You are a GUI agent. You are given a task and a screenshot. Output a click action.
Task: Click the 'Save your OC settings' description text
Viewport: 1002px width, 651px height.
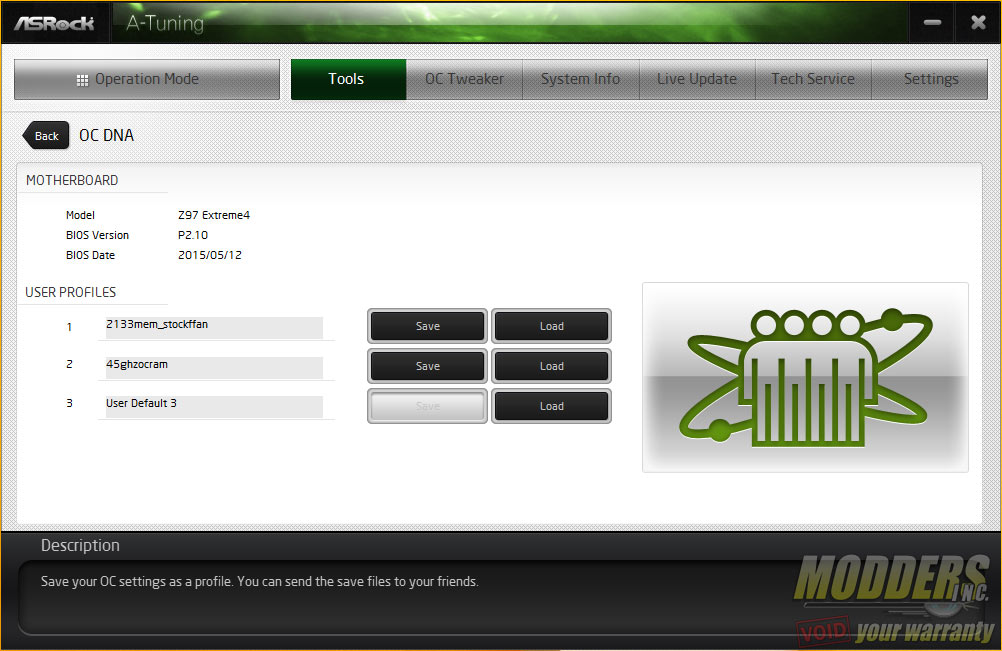click(x=259, y=581)
